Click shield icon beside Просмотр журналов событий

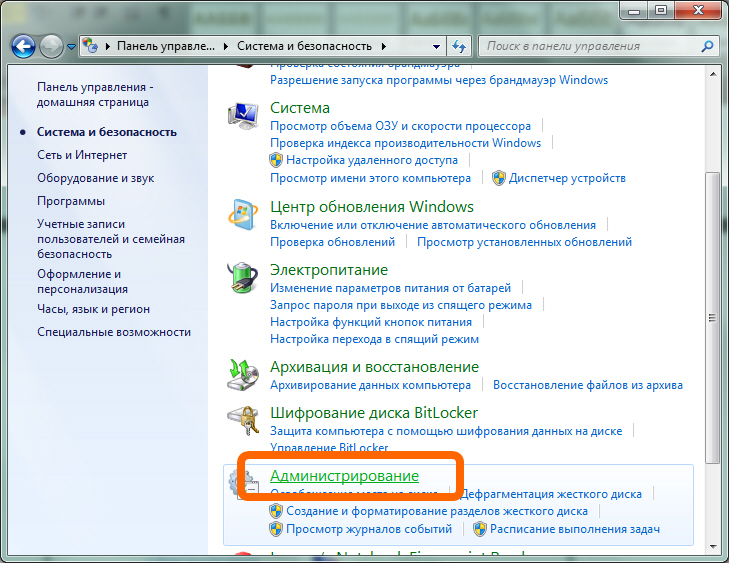pos(276,529)
